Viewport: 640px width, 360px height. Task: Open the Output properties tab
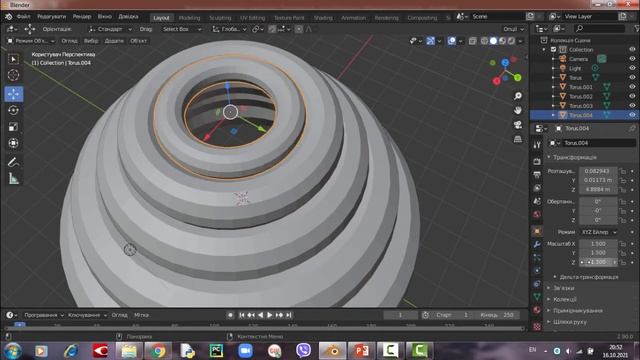pos(537,175)
